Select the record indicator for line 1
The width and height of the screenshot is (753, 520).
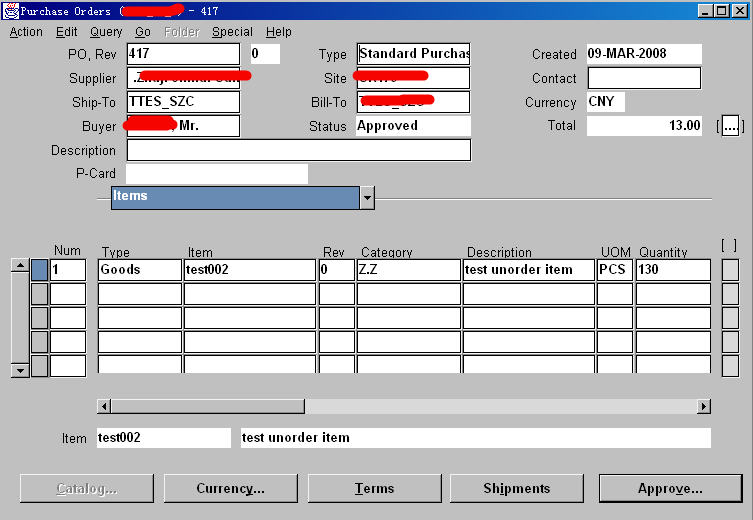pos(39,270)
